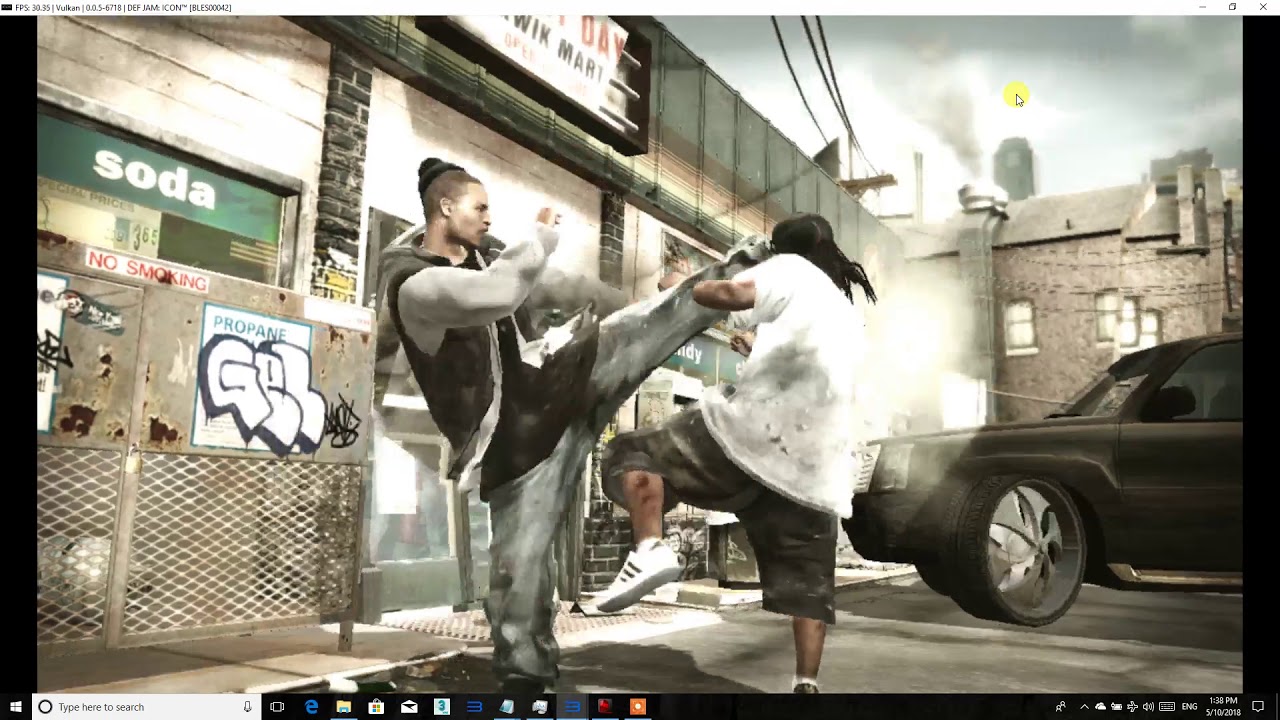Viewport: 1280px width, 720px height.
Task: Expand the hidden system tray icons
Action: (x=1085, y=707)
